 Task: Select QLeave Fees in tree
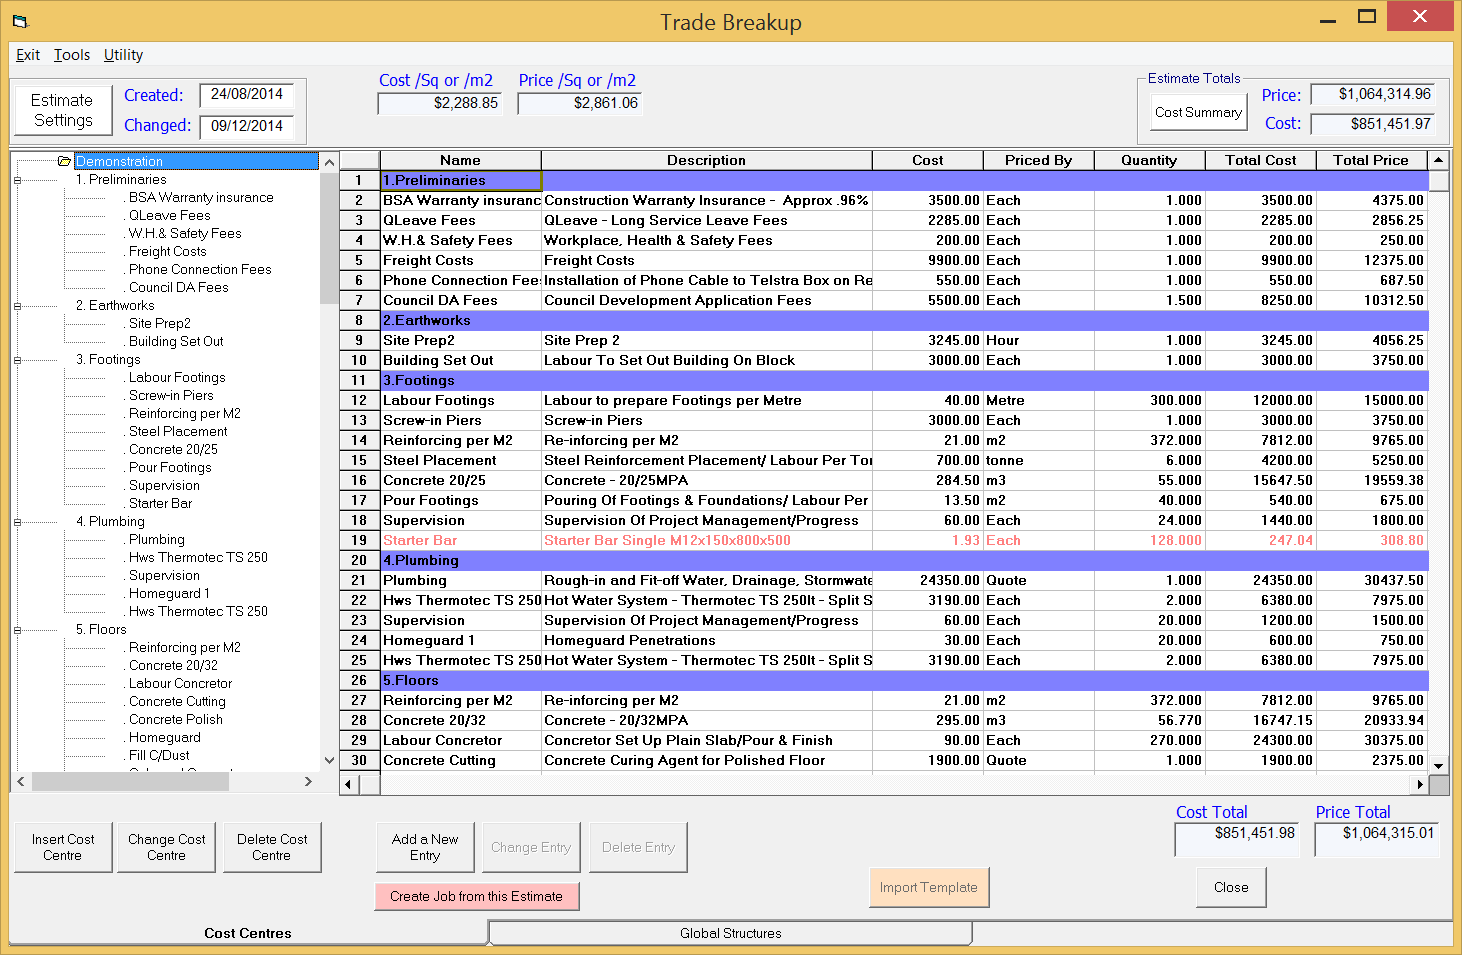pos(170,215)
